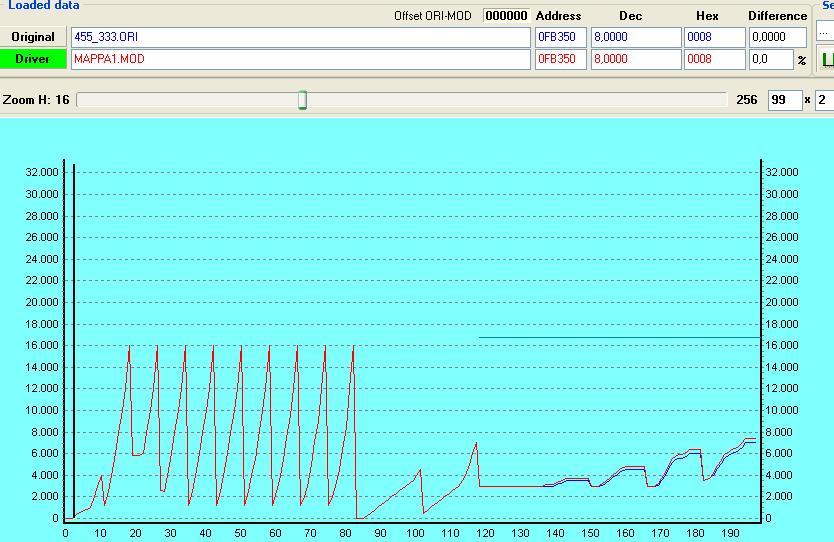Click the Original address field 0FB350

point(561,37)
